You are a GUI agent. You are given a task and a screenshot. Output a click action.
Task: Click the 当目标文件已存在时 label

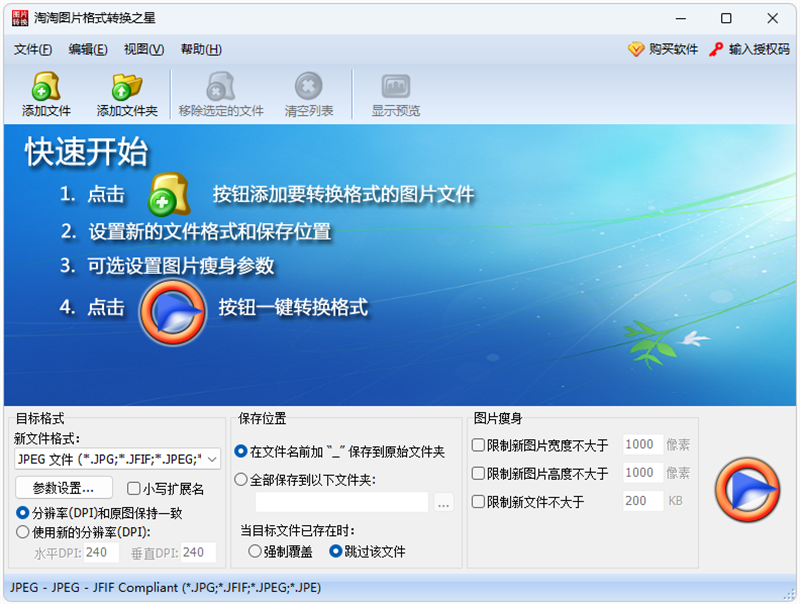[298, 531]
